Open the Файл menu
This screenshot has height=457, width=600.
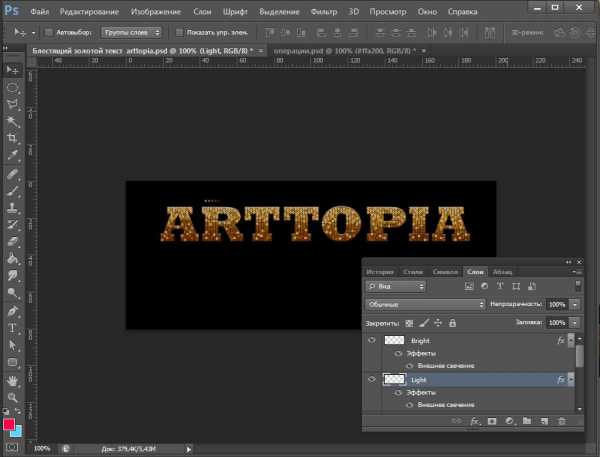(x=39, y=11)
